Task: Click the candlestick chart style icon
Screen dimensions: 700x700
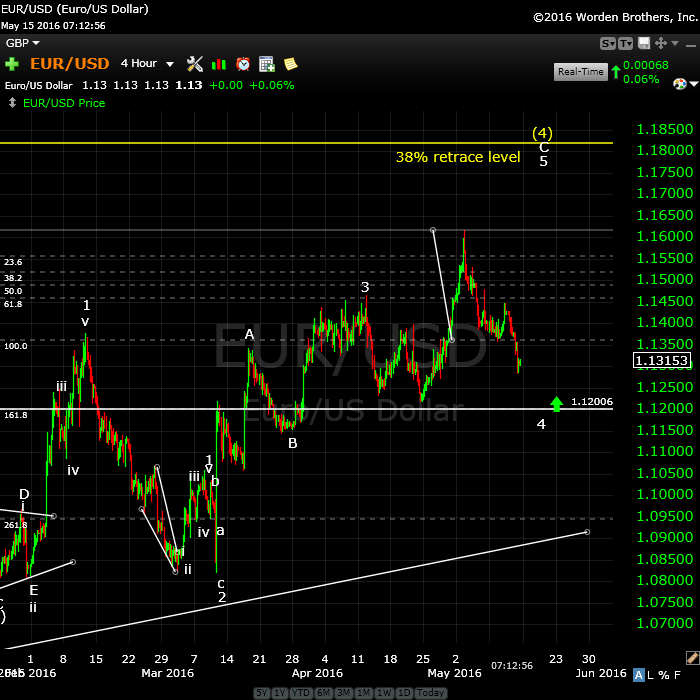Action: [219, 64]
